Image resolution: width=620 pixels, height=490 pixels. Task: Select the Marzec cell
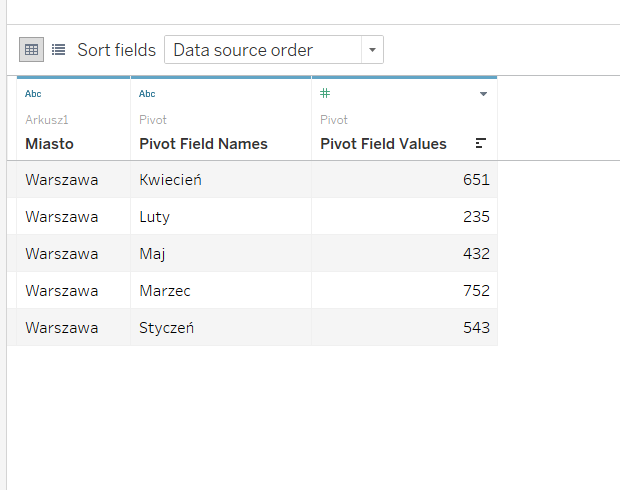click(165, 291)
